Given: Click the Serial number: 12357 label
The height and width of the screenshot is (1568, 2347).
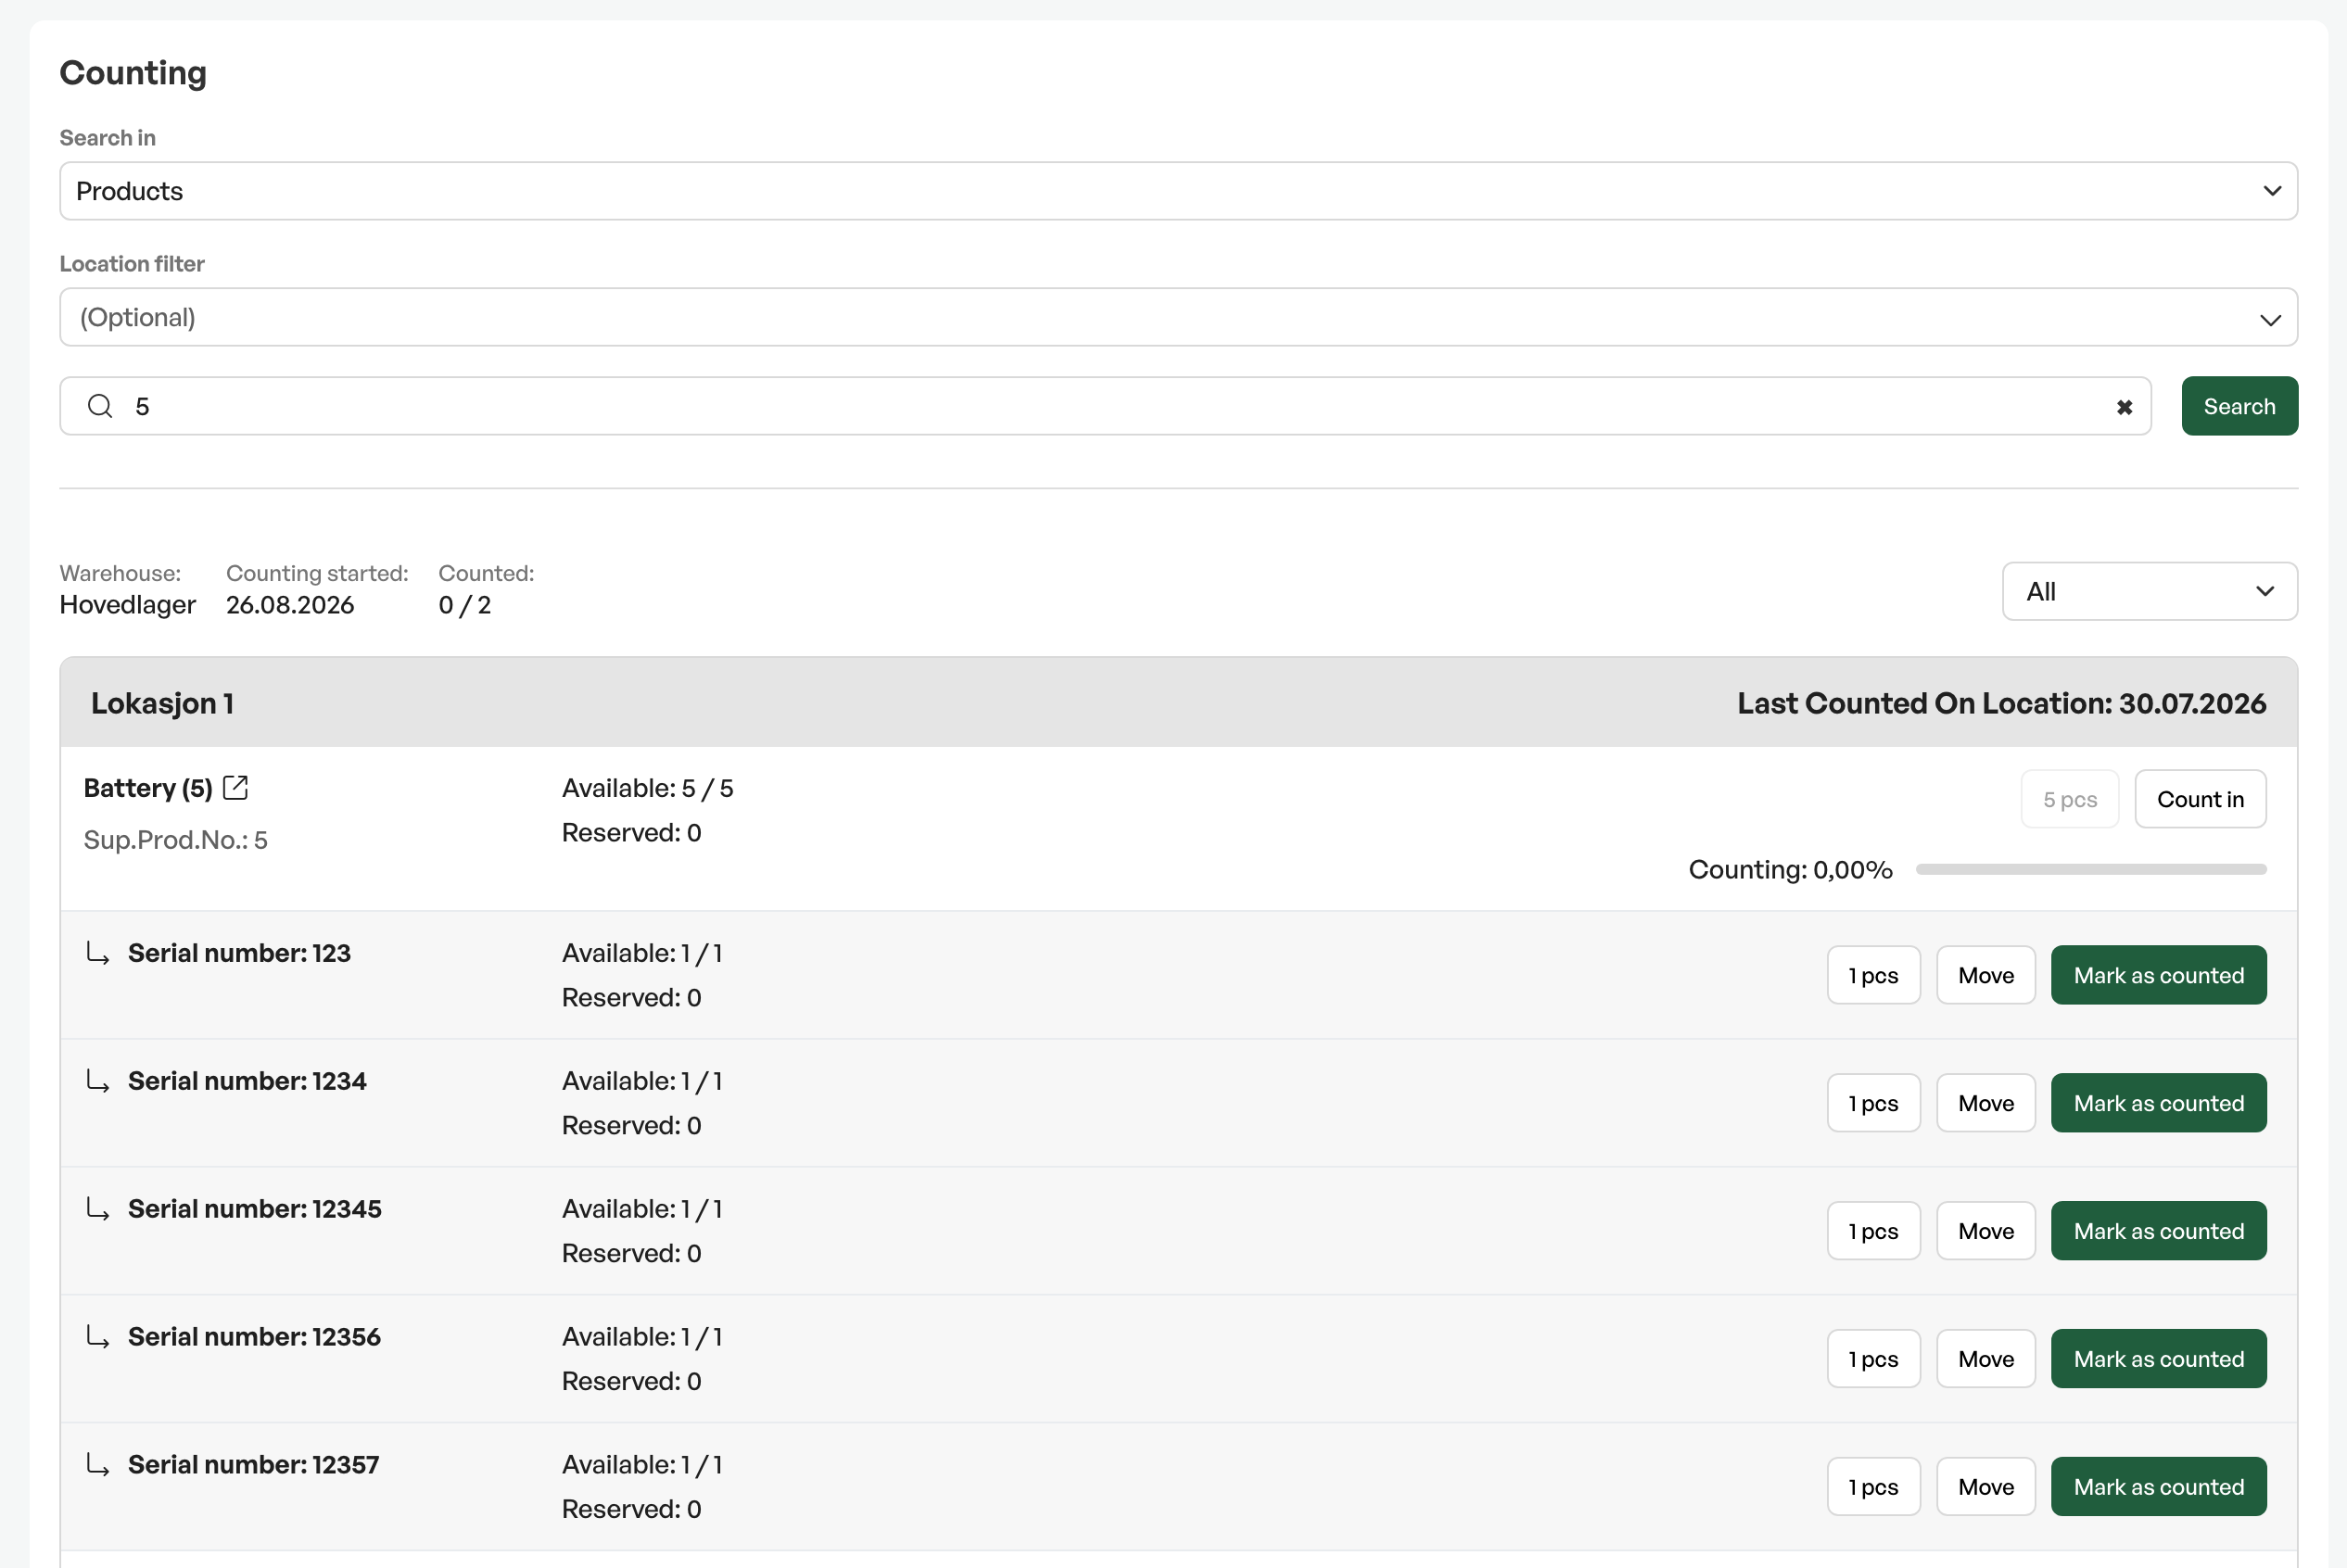Looking at the screenshot, I should (x=254, y=1465).
